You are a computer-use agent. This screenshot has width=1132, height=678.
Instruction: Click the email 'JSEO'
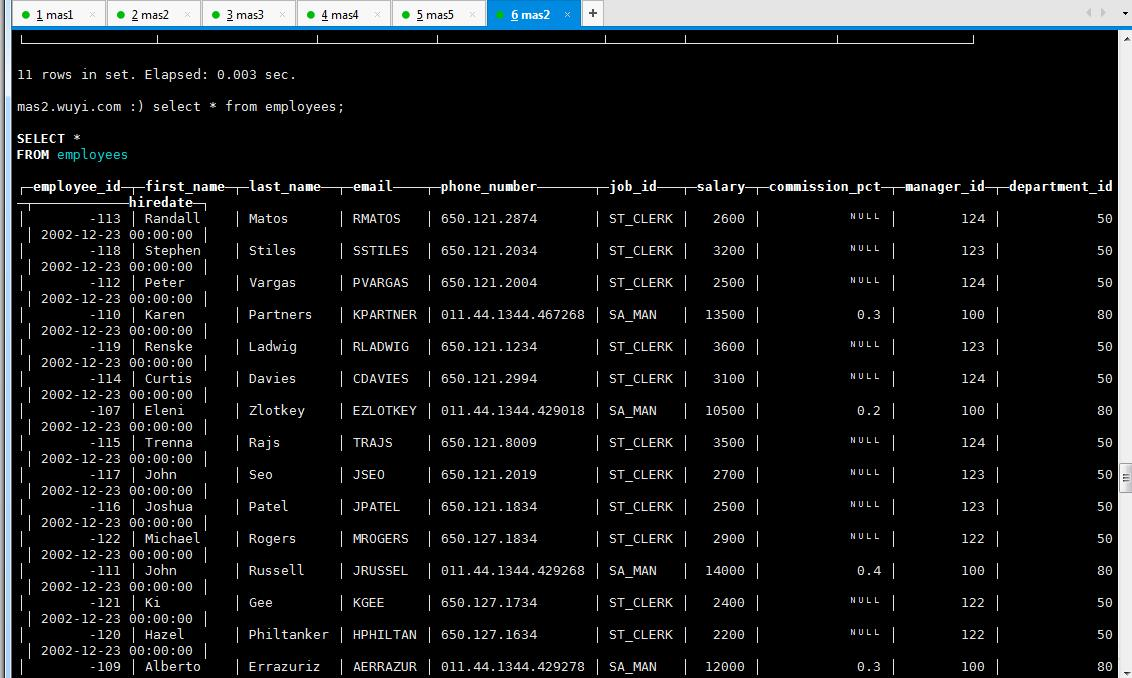coord(368,474)
